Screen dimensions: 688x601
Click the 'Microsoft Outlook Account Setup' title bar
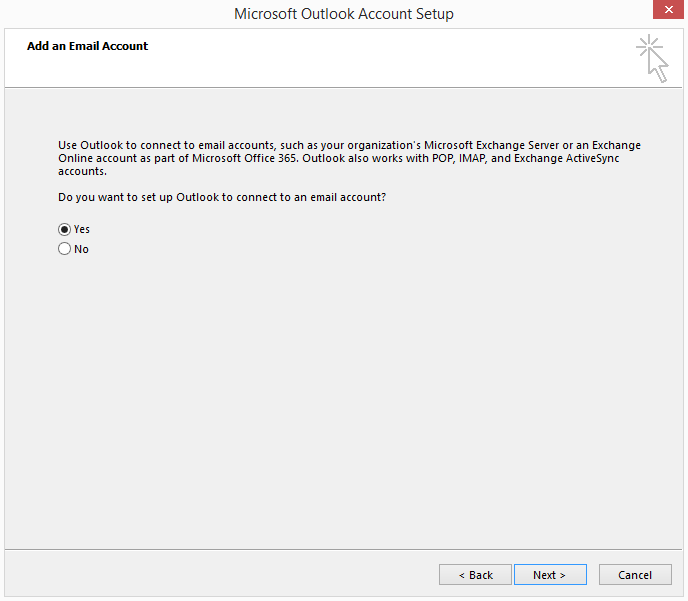pos(343,14)
